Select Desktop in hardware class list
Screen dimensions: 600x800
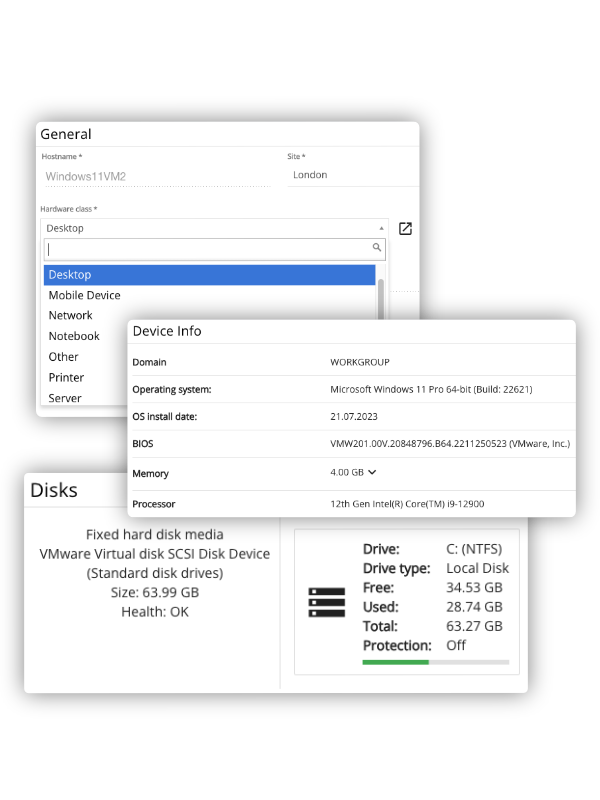tap(209, 274)
